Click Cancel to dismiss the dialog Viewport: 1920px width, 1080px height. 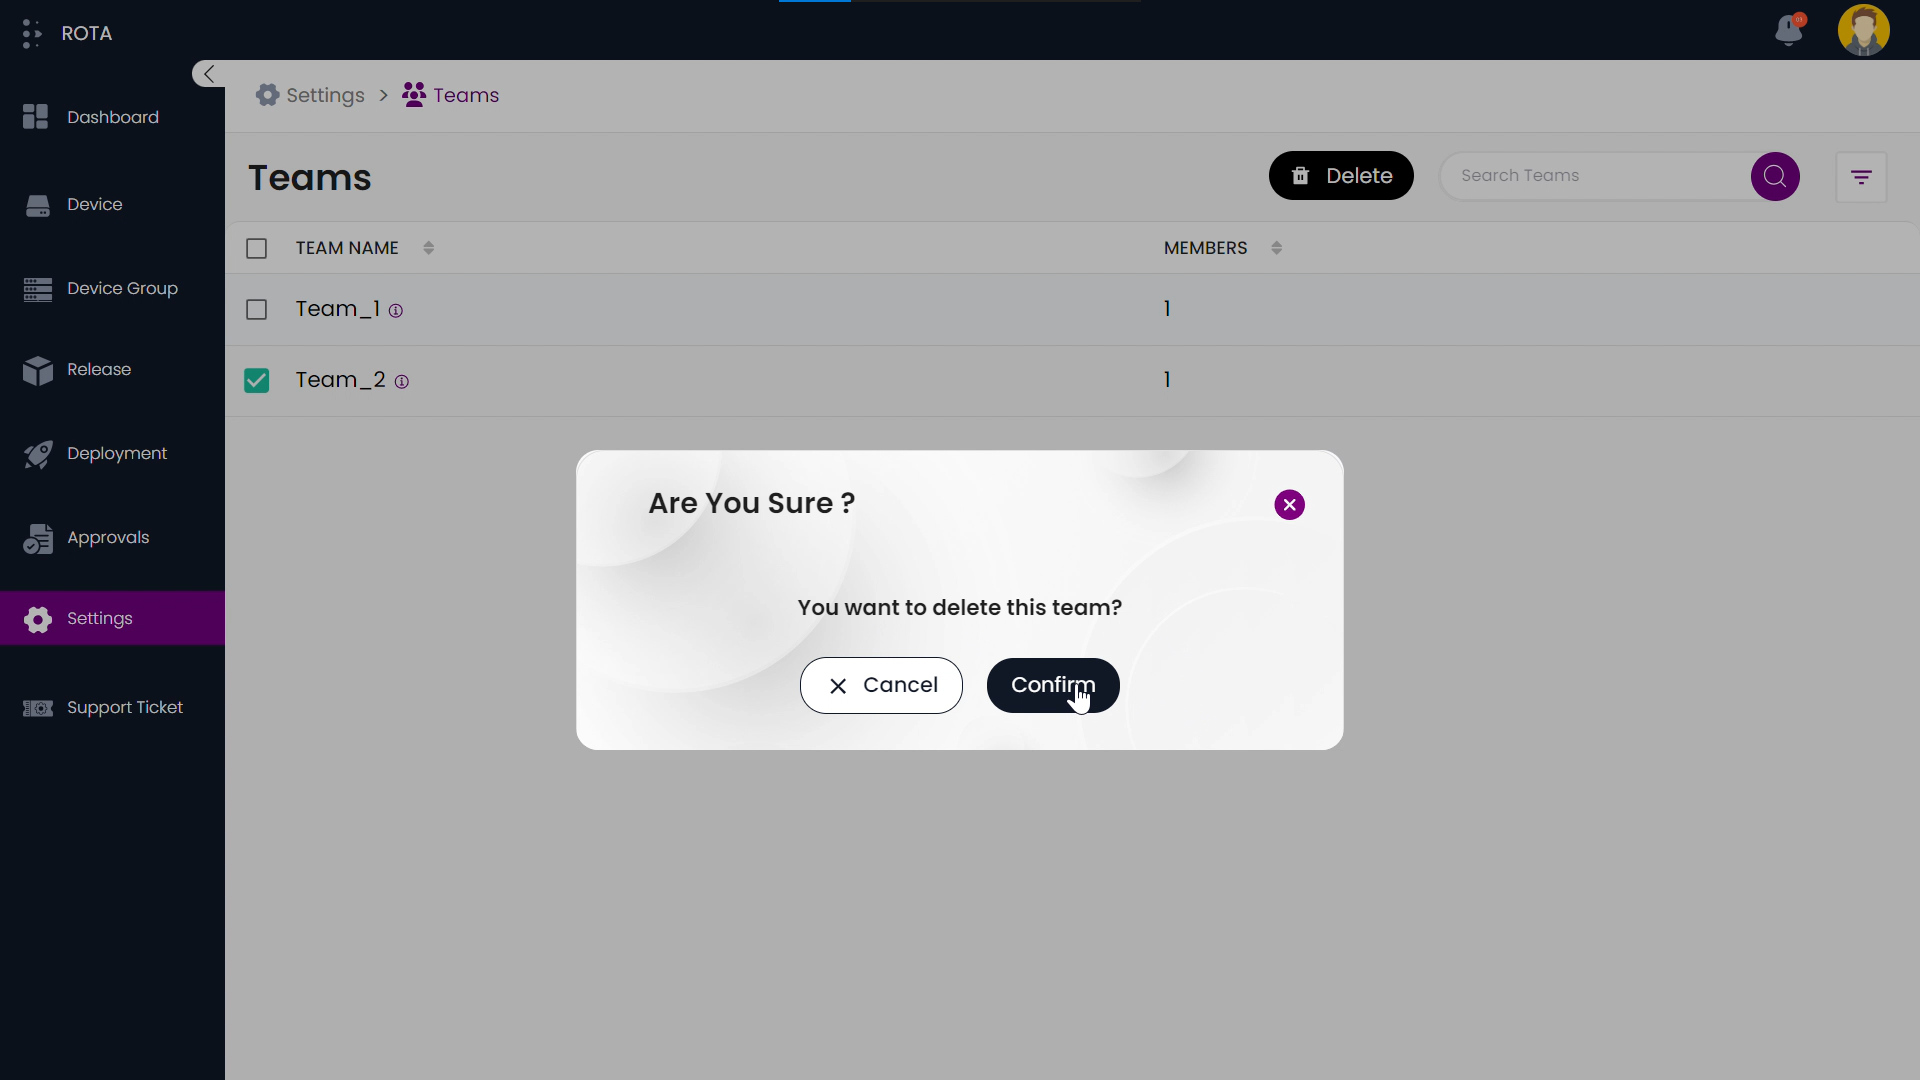881,686
